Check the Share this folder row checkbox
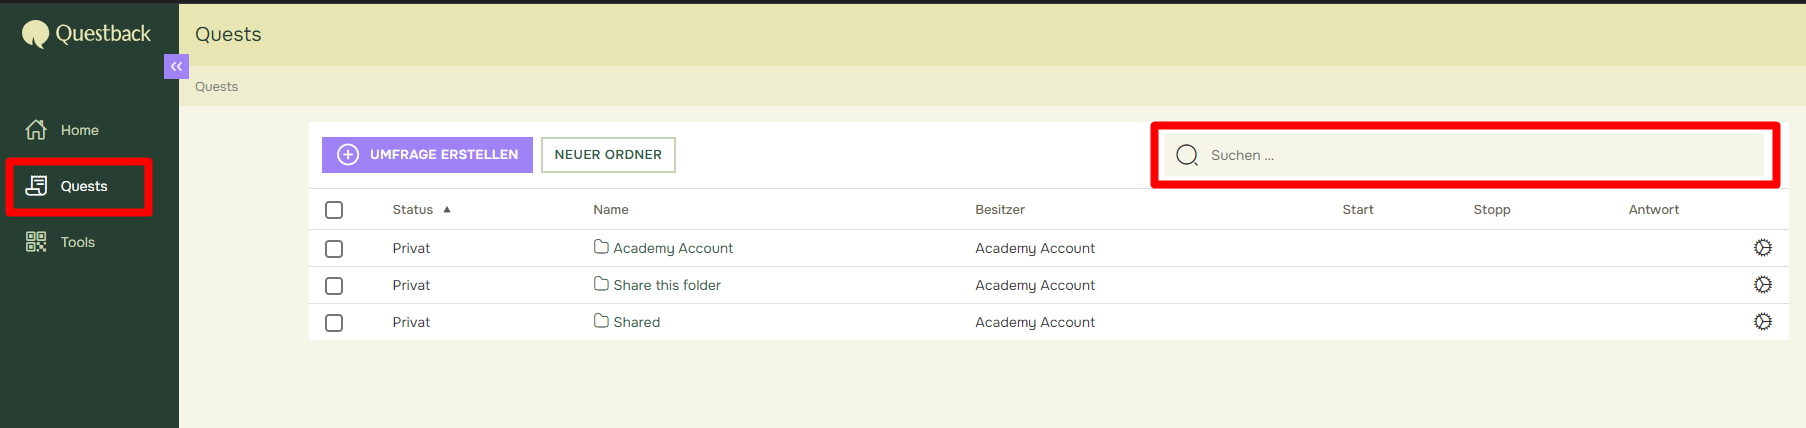The width and height of the screenshot is (1806, 428). 334,286
